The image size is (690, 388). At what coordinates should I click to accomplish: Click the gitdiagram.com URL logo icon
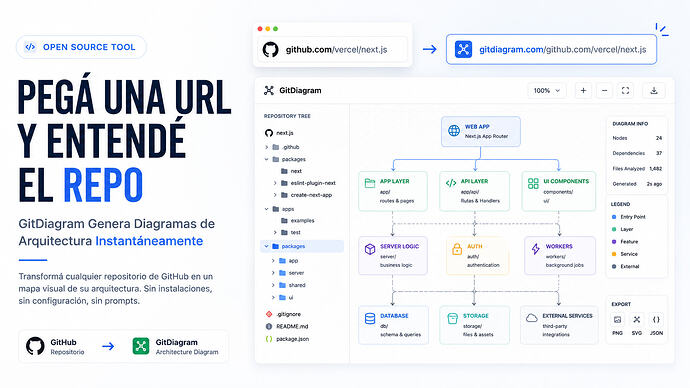coord(463,49)
